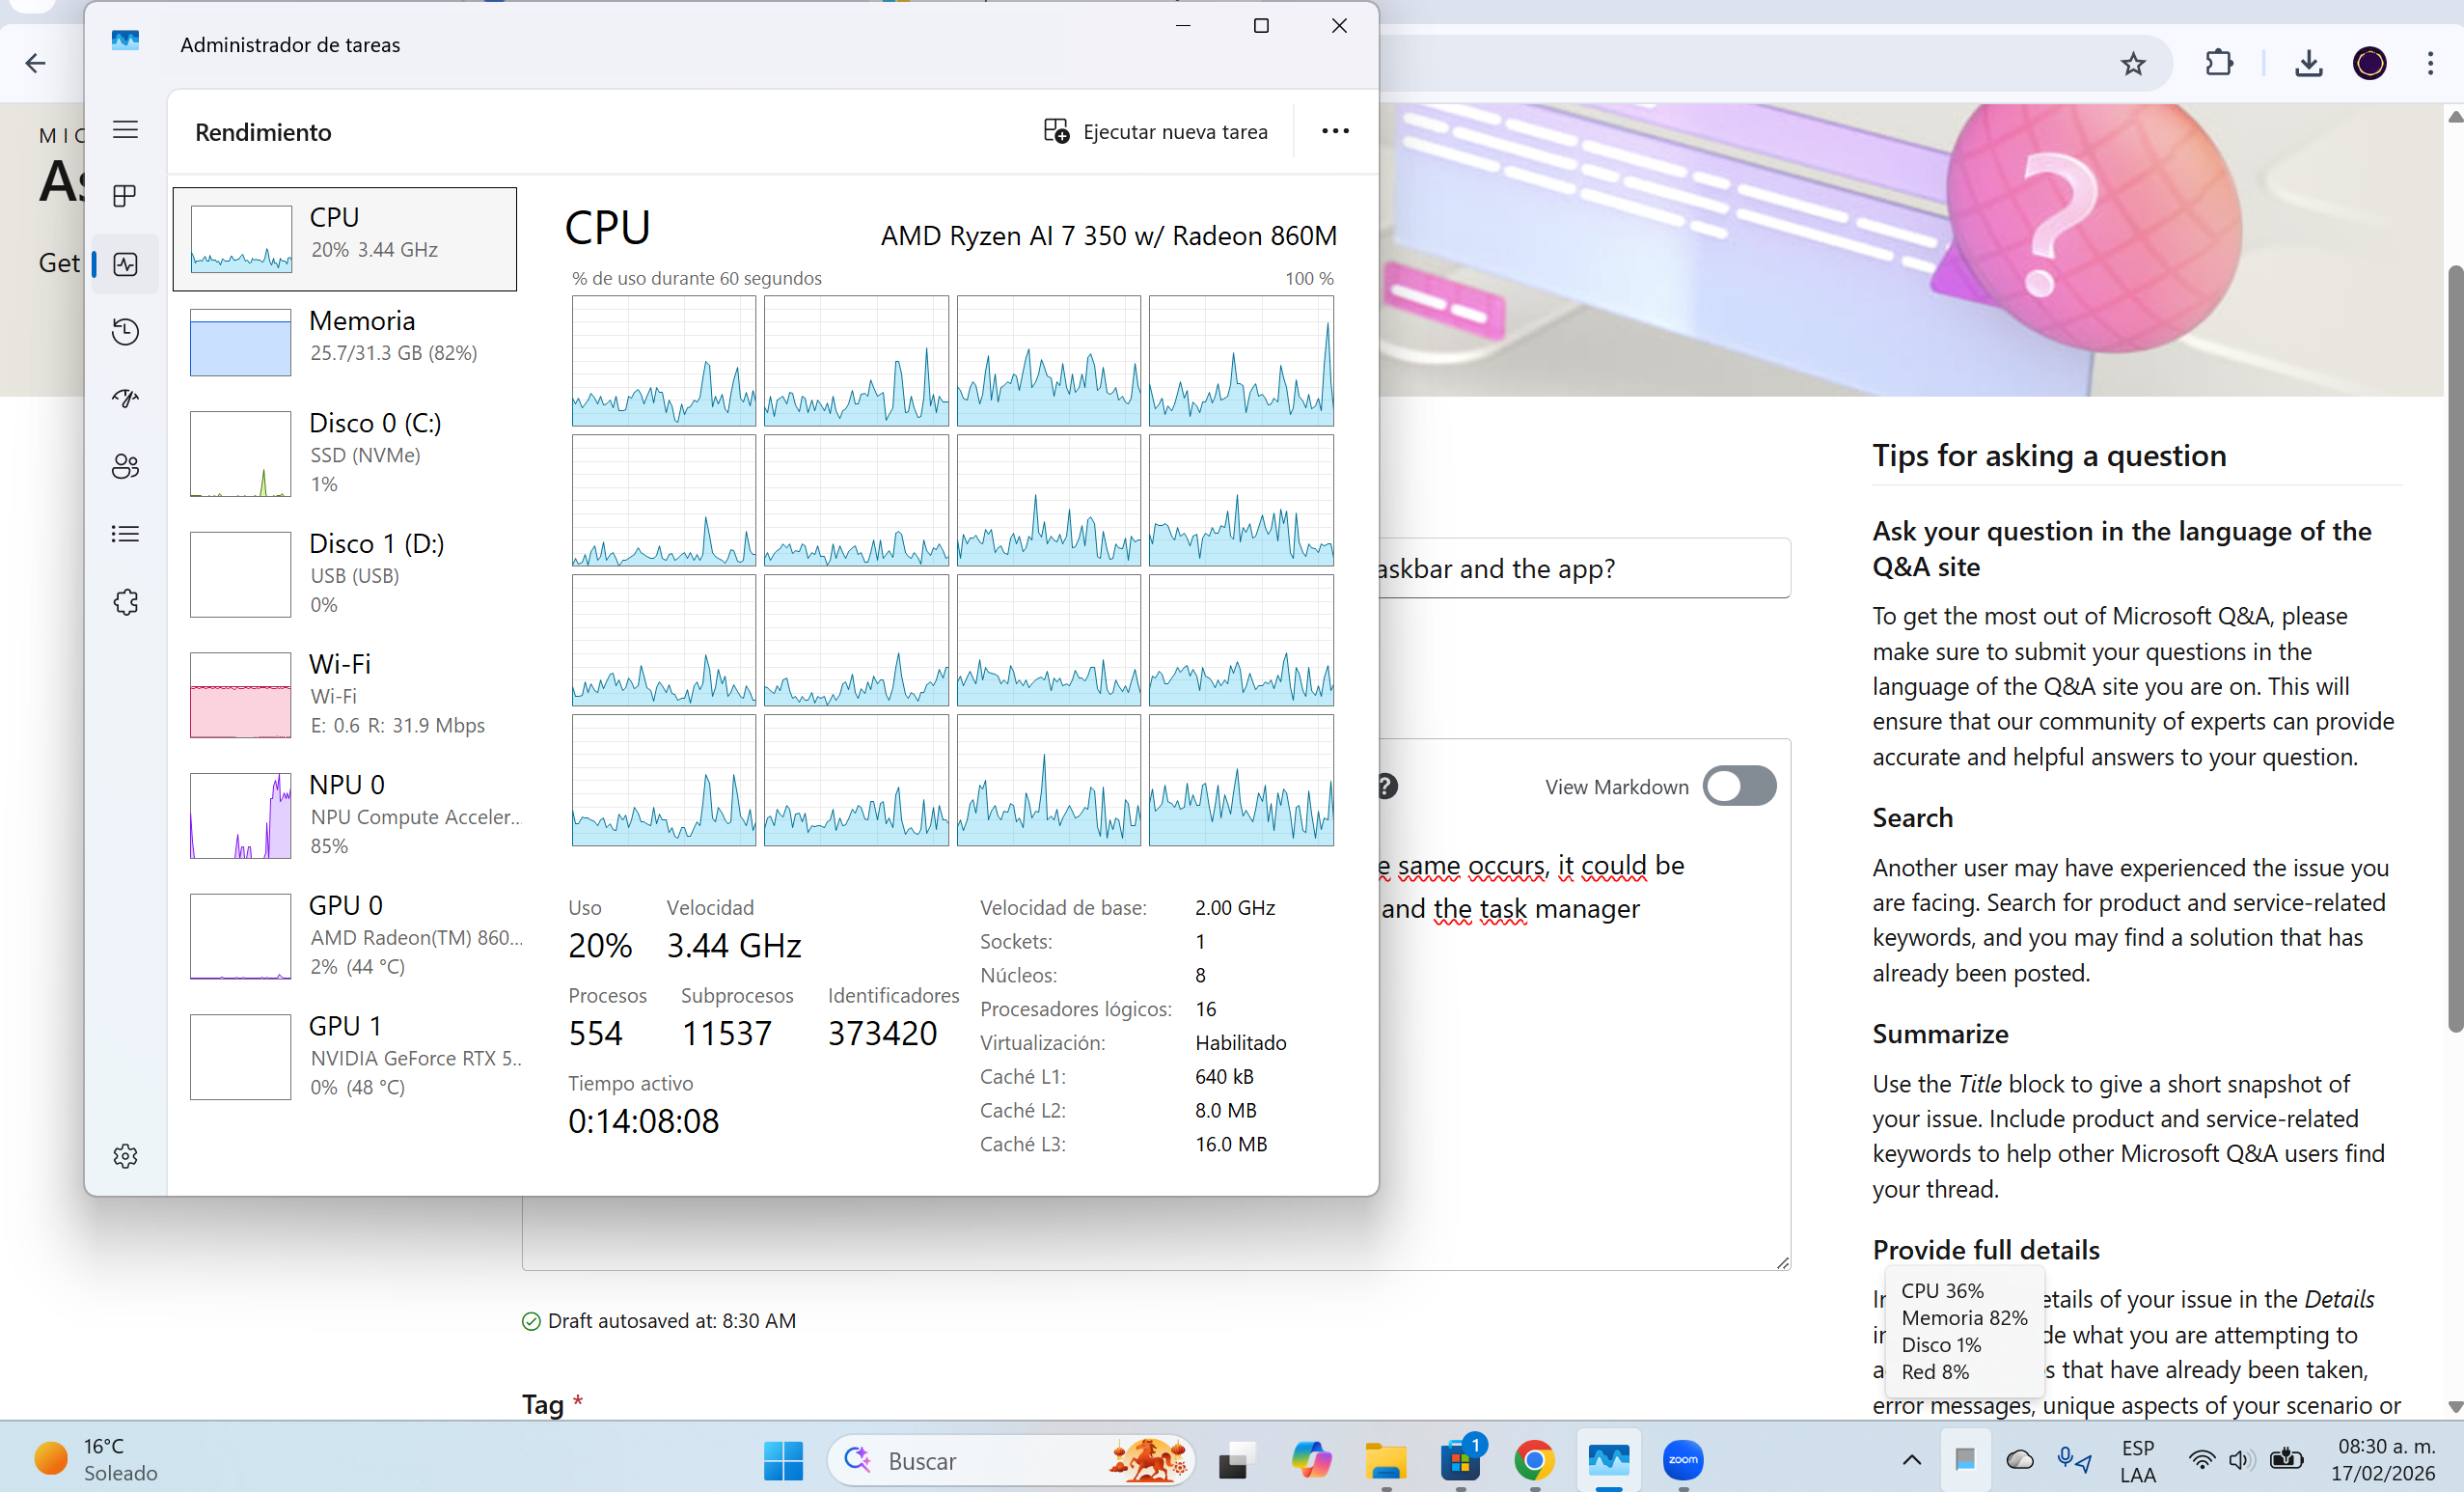Open Startup apps icon in sidebar
The height and width of the screenshot is (1492, 2464).
[125, 399]
